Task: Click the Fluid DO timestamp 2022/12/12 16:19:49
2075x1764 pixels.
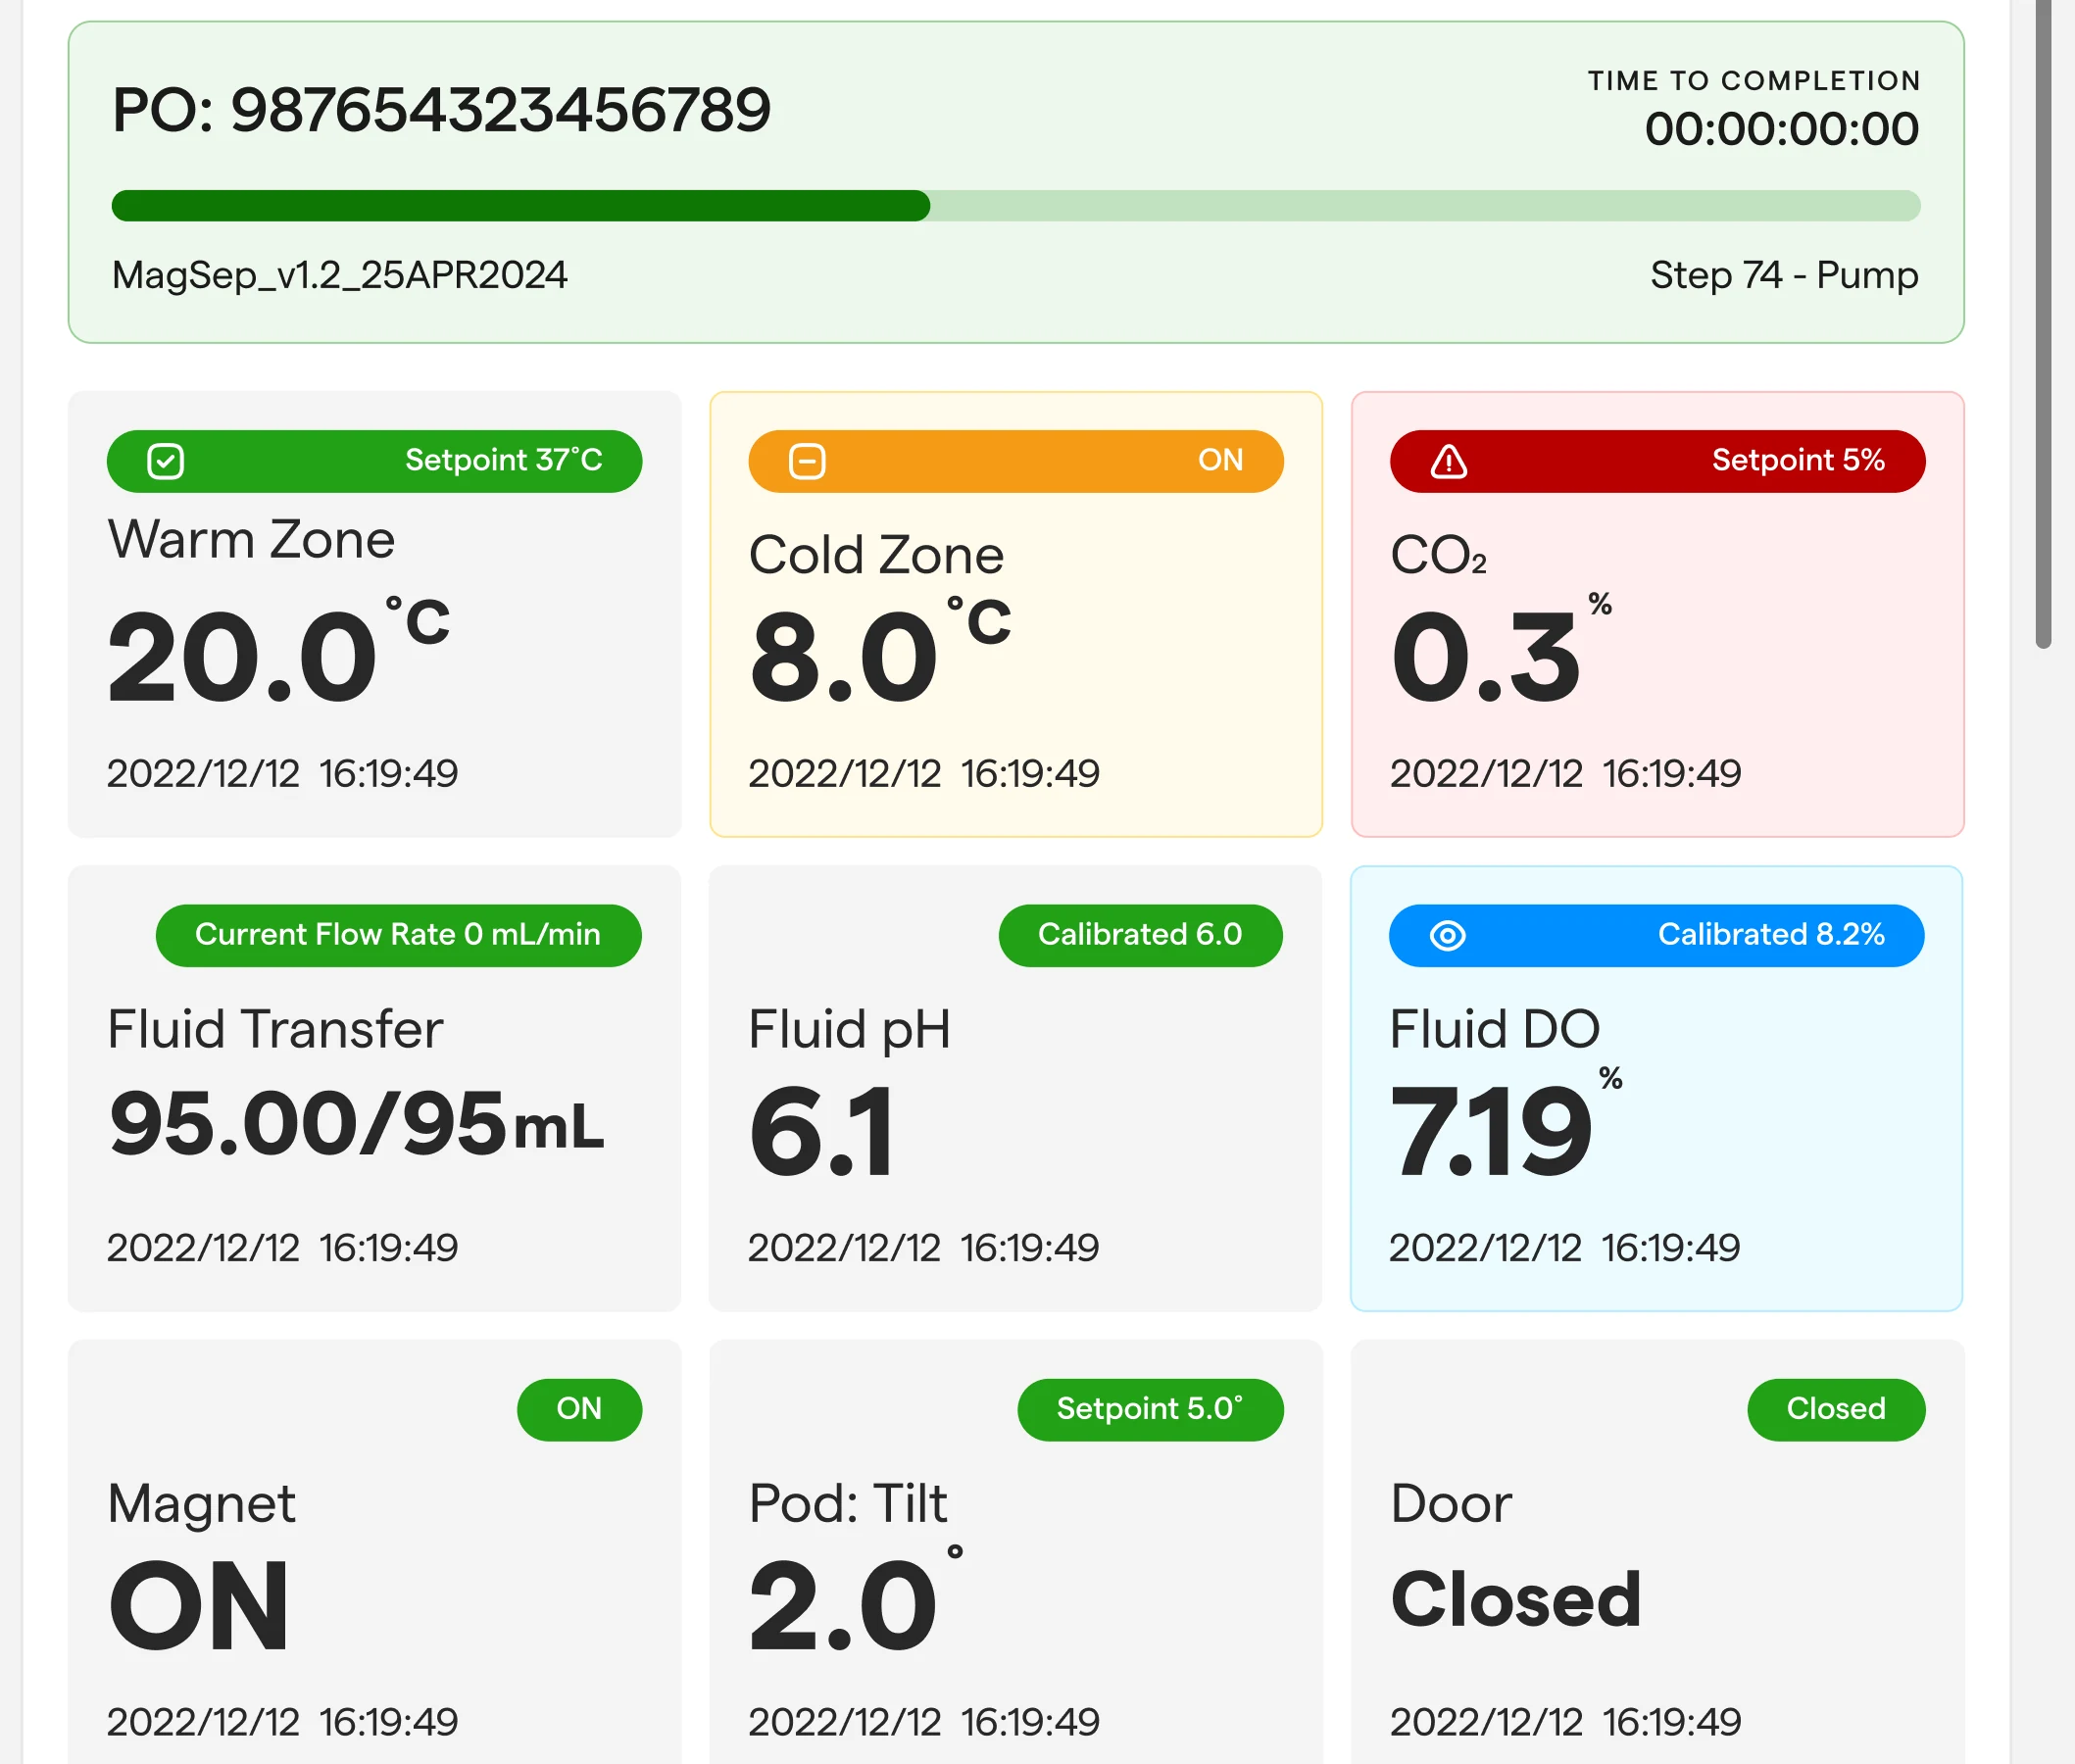Action: click(1565, 1247)
